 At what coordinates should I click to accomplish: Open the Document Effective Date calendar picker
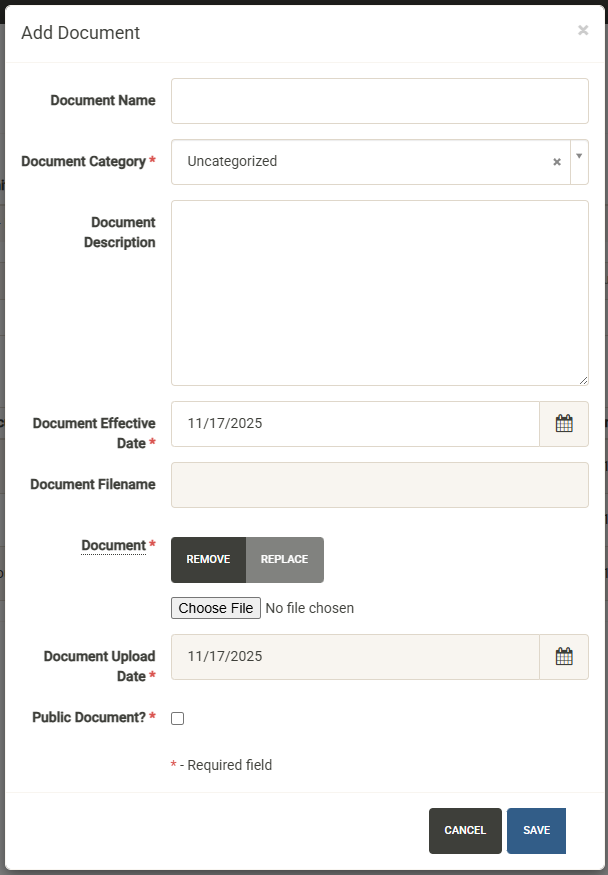tap(564, 424)
